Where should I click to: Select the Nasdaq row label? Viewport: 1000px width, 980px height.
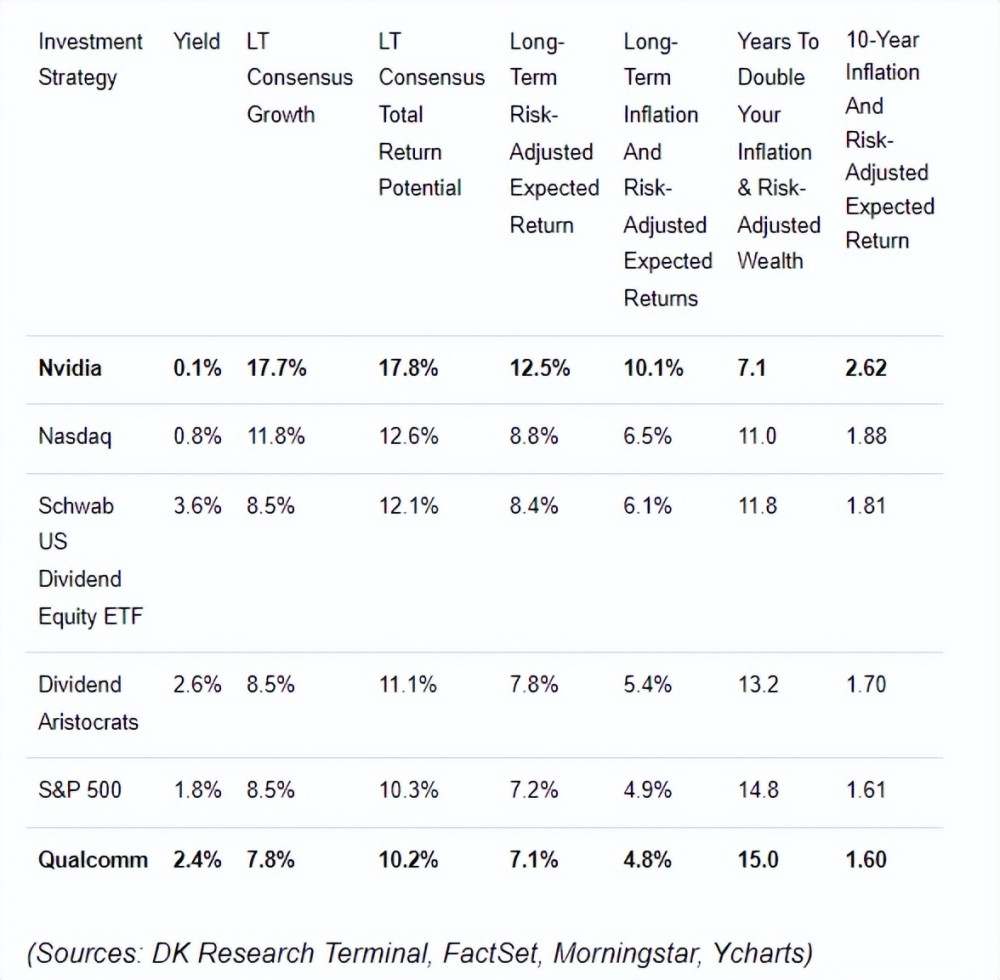(x=73, y=437)
